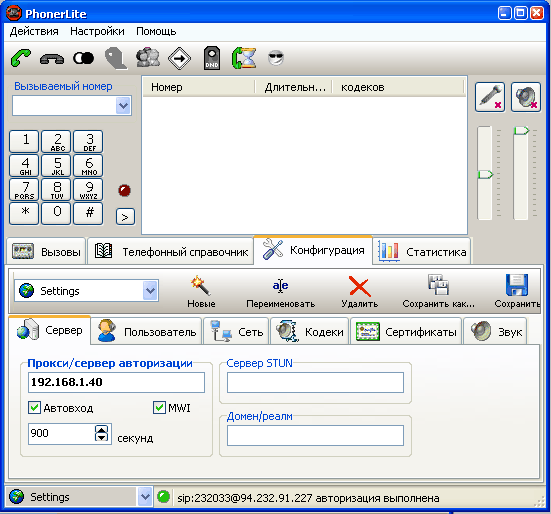Dial 9 WXYZ on keypad
The image size is (551, 514).
[x=88, y=189]
